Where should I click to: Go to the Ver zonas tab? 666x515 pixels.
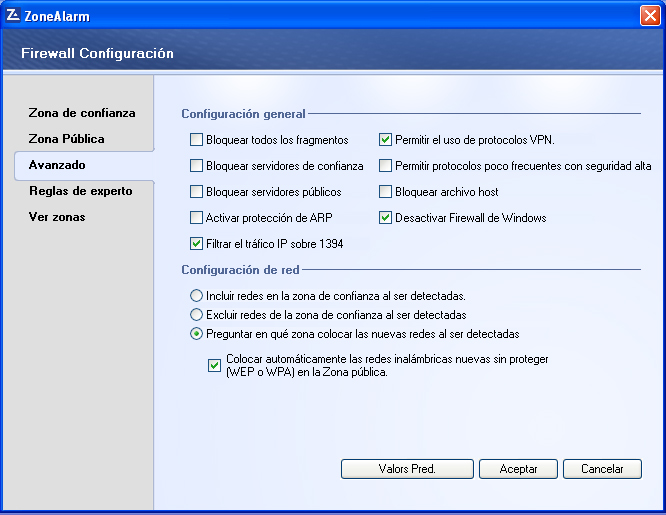(x=57, y=217)
